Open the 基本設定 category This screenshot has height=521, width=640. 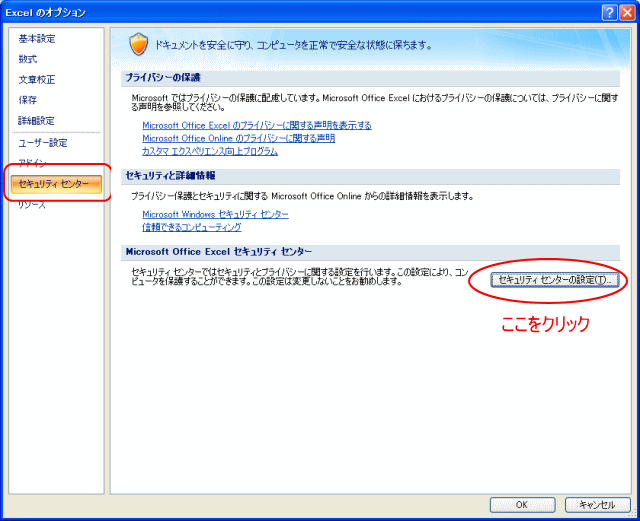(x=37, y=39)
